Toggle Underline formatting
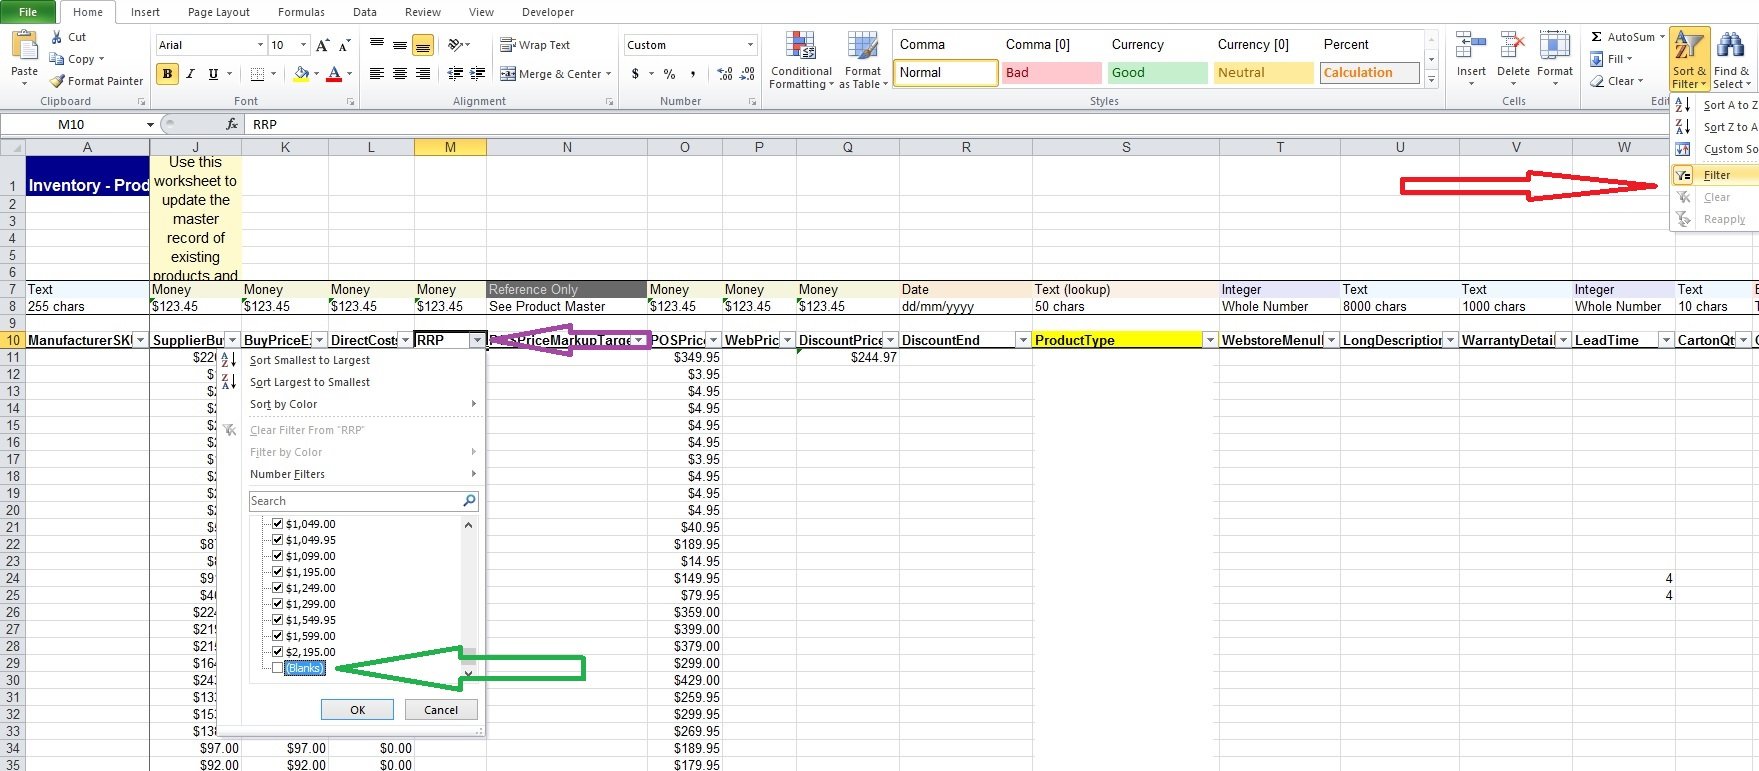The width and height of the screenshot is (1759, 771). coord(213,74)
